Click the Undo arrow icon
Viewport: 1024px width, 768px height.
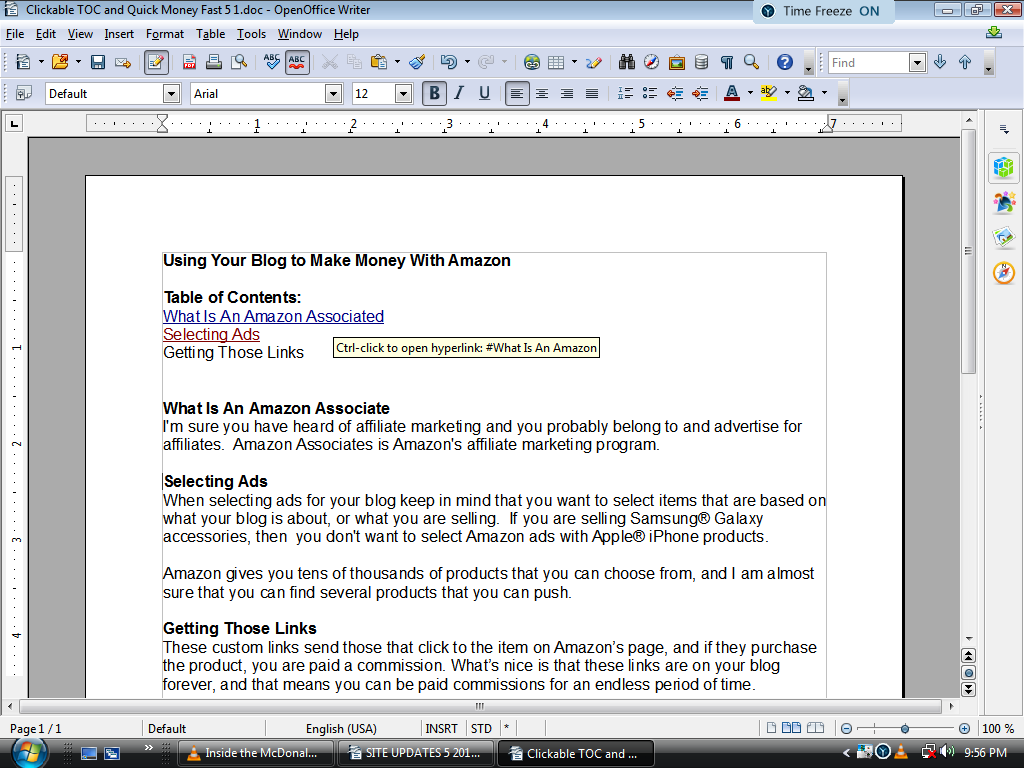point(449,62)
